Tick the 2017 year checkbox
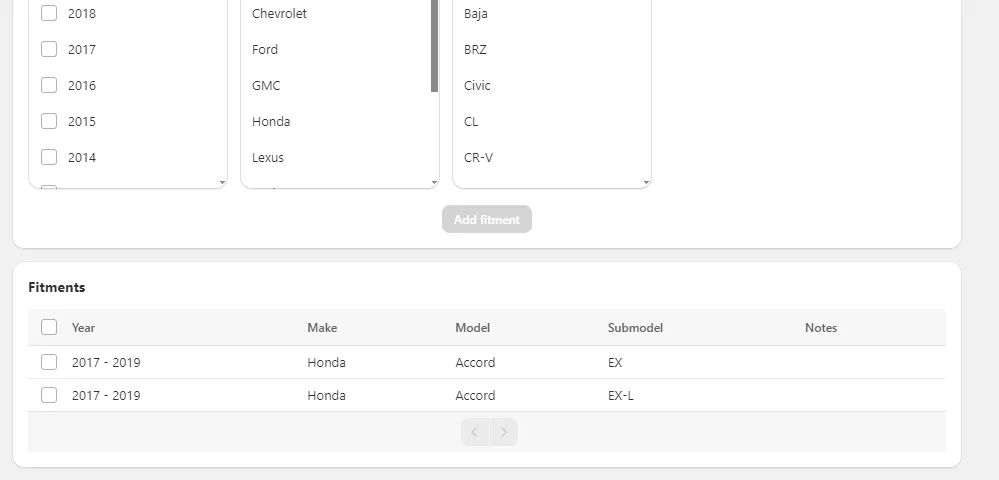Screen dimensions: 999x480 pos(49,49)
